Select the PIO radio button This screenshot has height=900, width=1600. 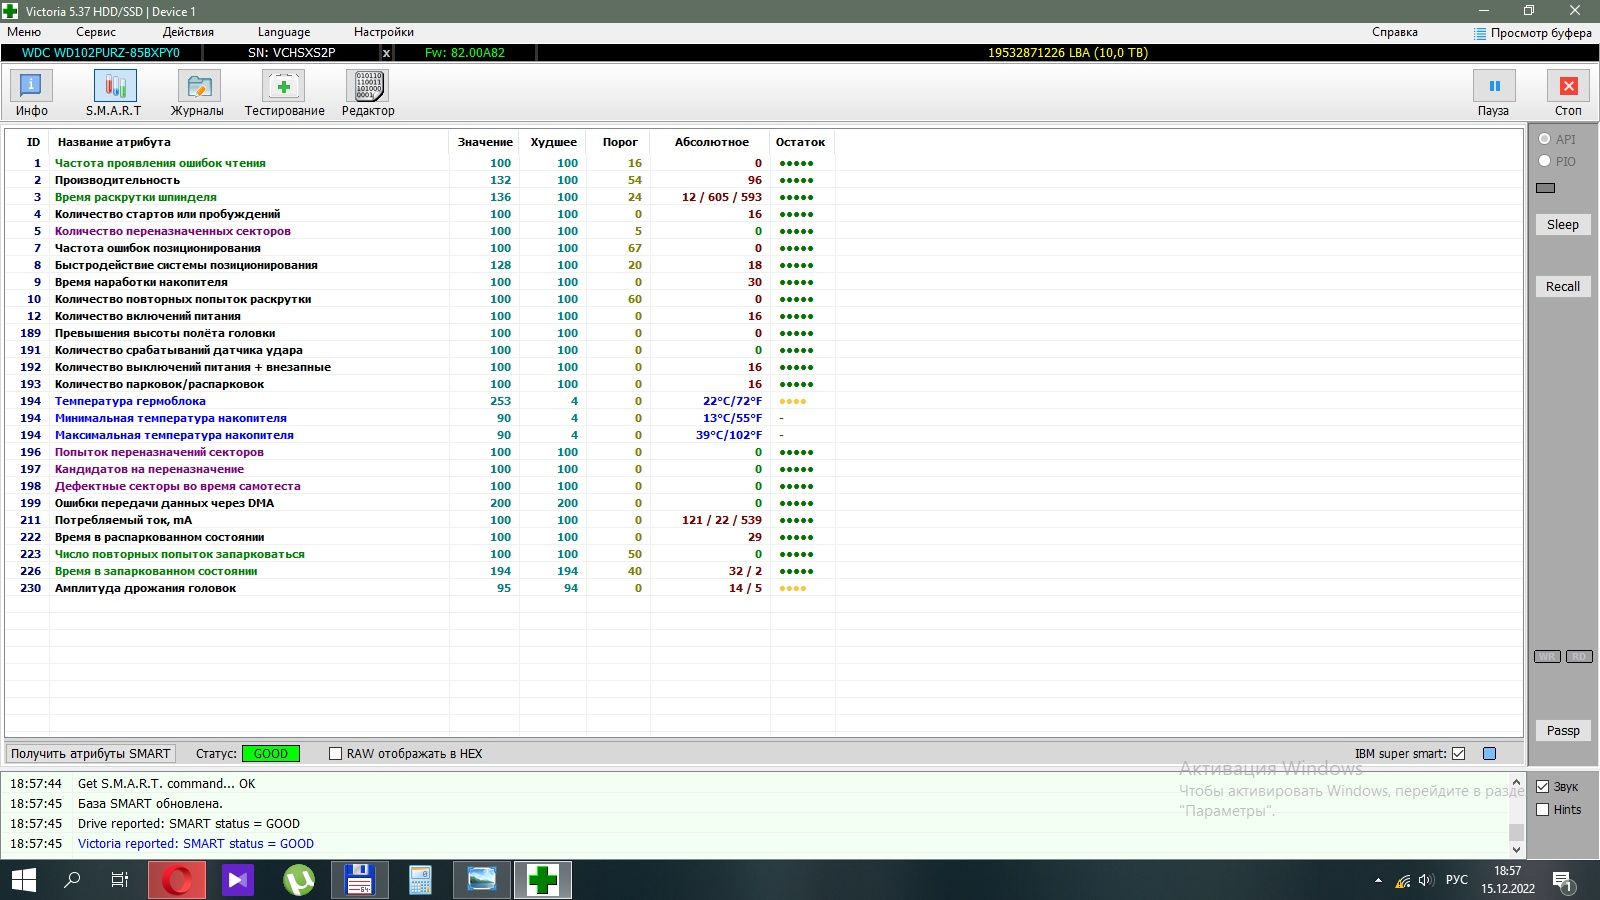(x=1545, y=161)
